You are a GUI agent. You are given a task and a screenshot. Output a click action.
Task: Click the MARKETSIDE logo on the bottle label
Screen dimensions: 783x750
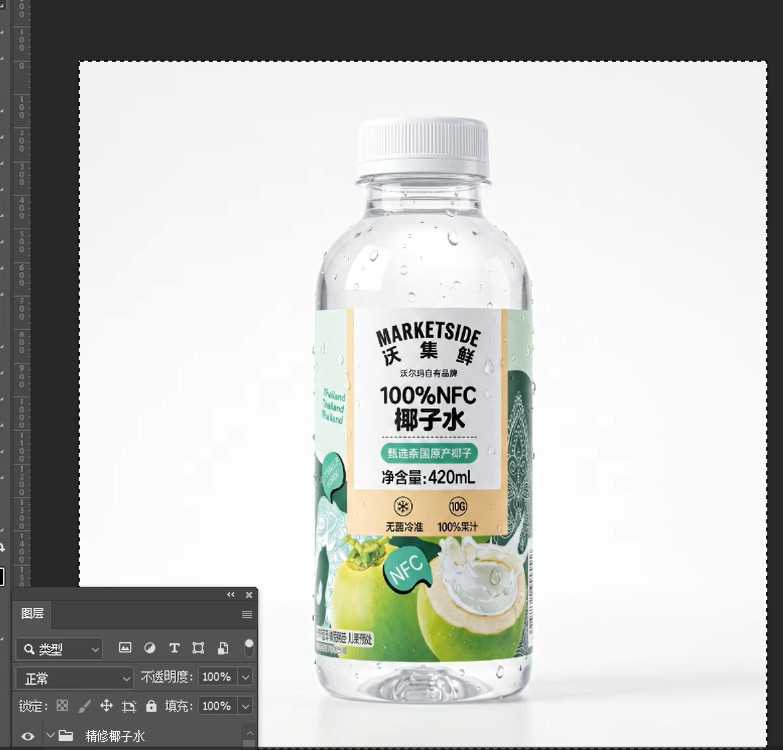[x=428, y=335]
